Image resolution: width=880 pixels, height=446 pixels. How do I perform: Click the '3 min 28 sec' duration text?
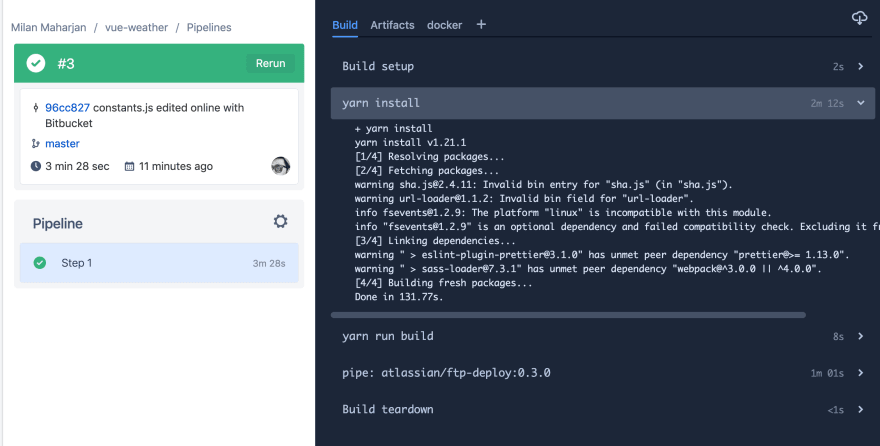(77, 166)
